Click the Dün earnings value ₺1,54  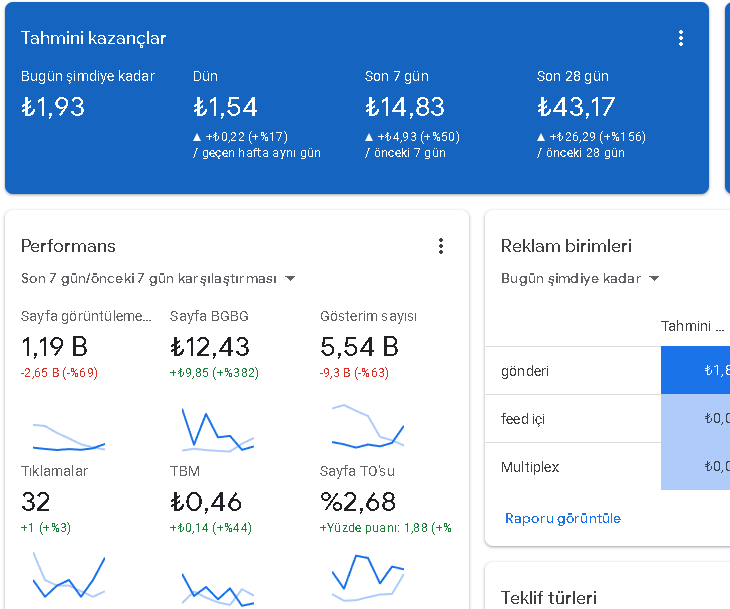point(225,107)
